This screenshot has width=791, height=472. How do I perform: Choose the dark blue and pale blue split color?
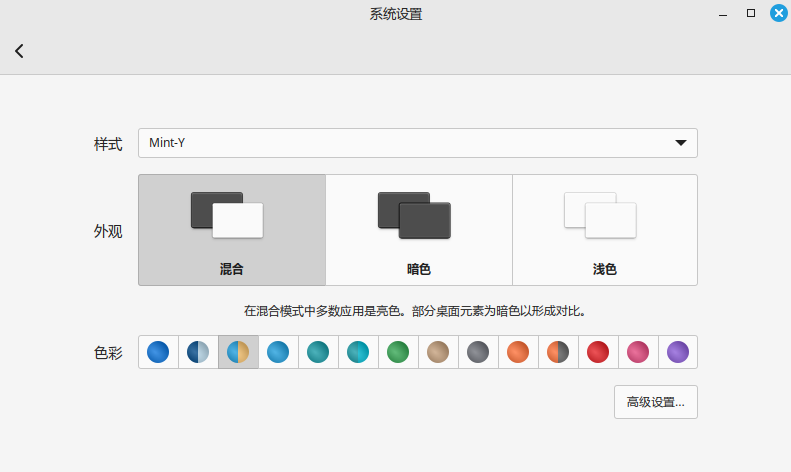[x=198, y=352]
